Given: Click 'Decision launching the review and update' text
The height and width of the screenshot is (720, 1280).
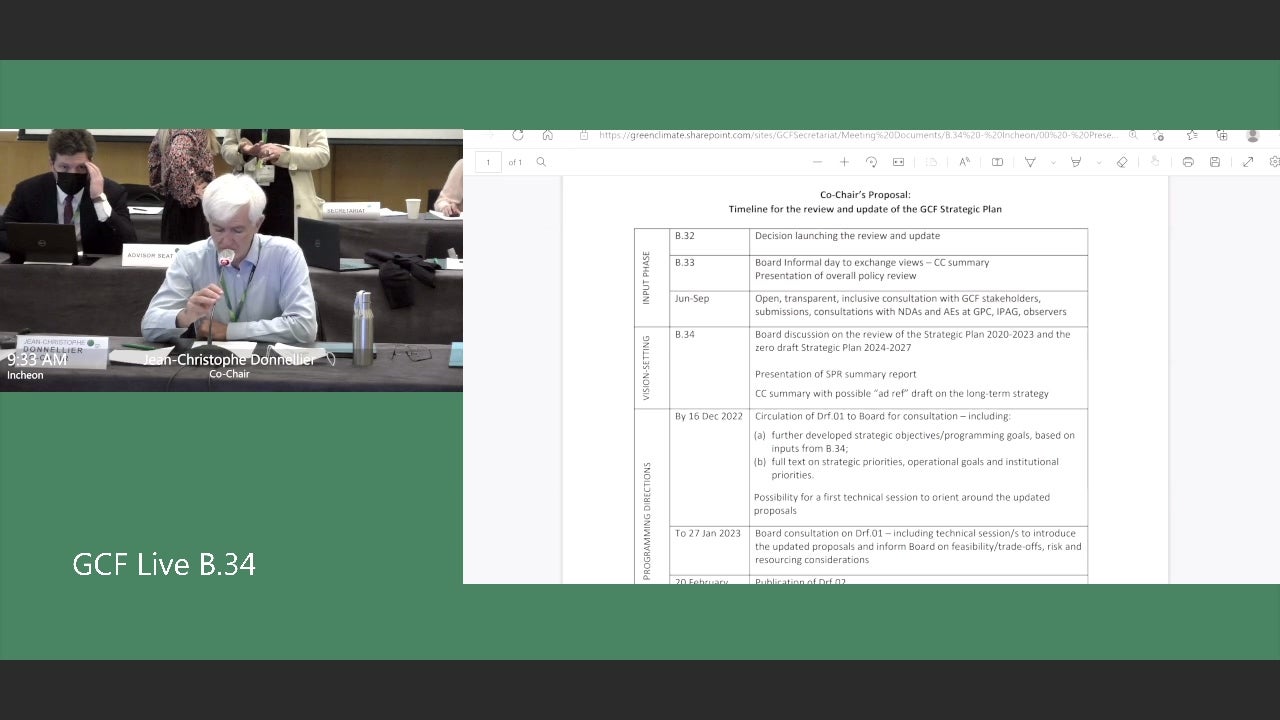Looking at the screenshot, I should pyautogui.click(x=847, y=236).
